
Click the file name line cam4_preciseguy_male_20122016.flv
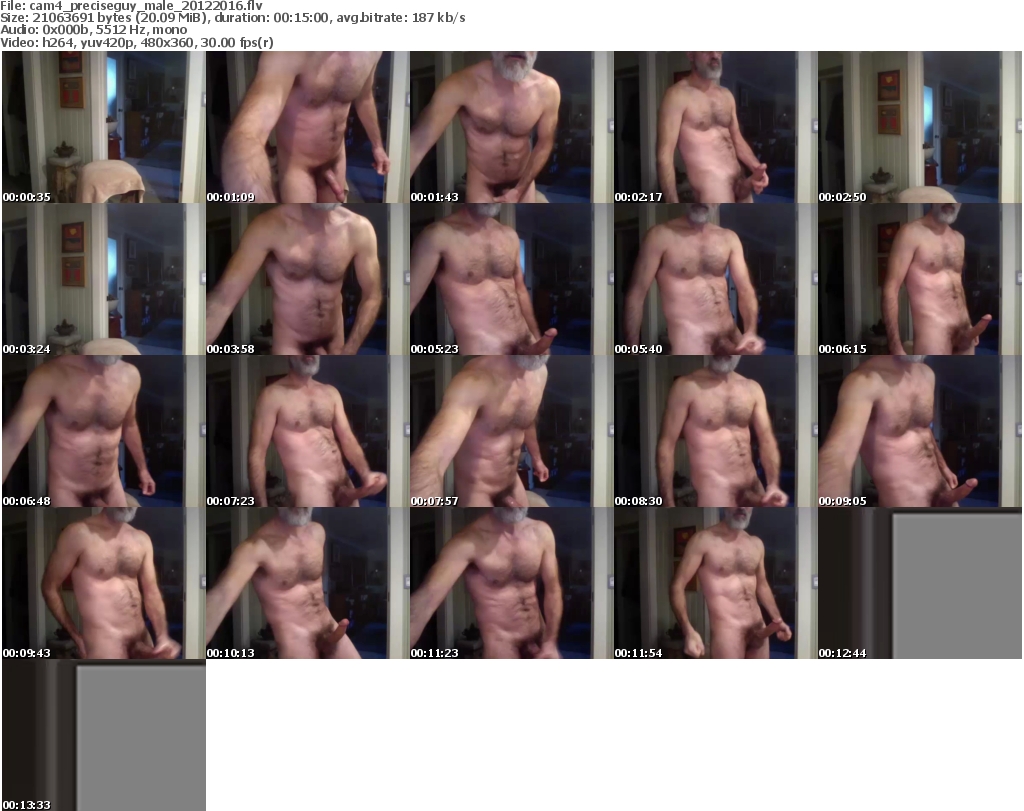131,6
